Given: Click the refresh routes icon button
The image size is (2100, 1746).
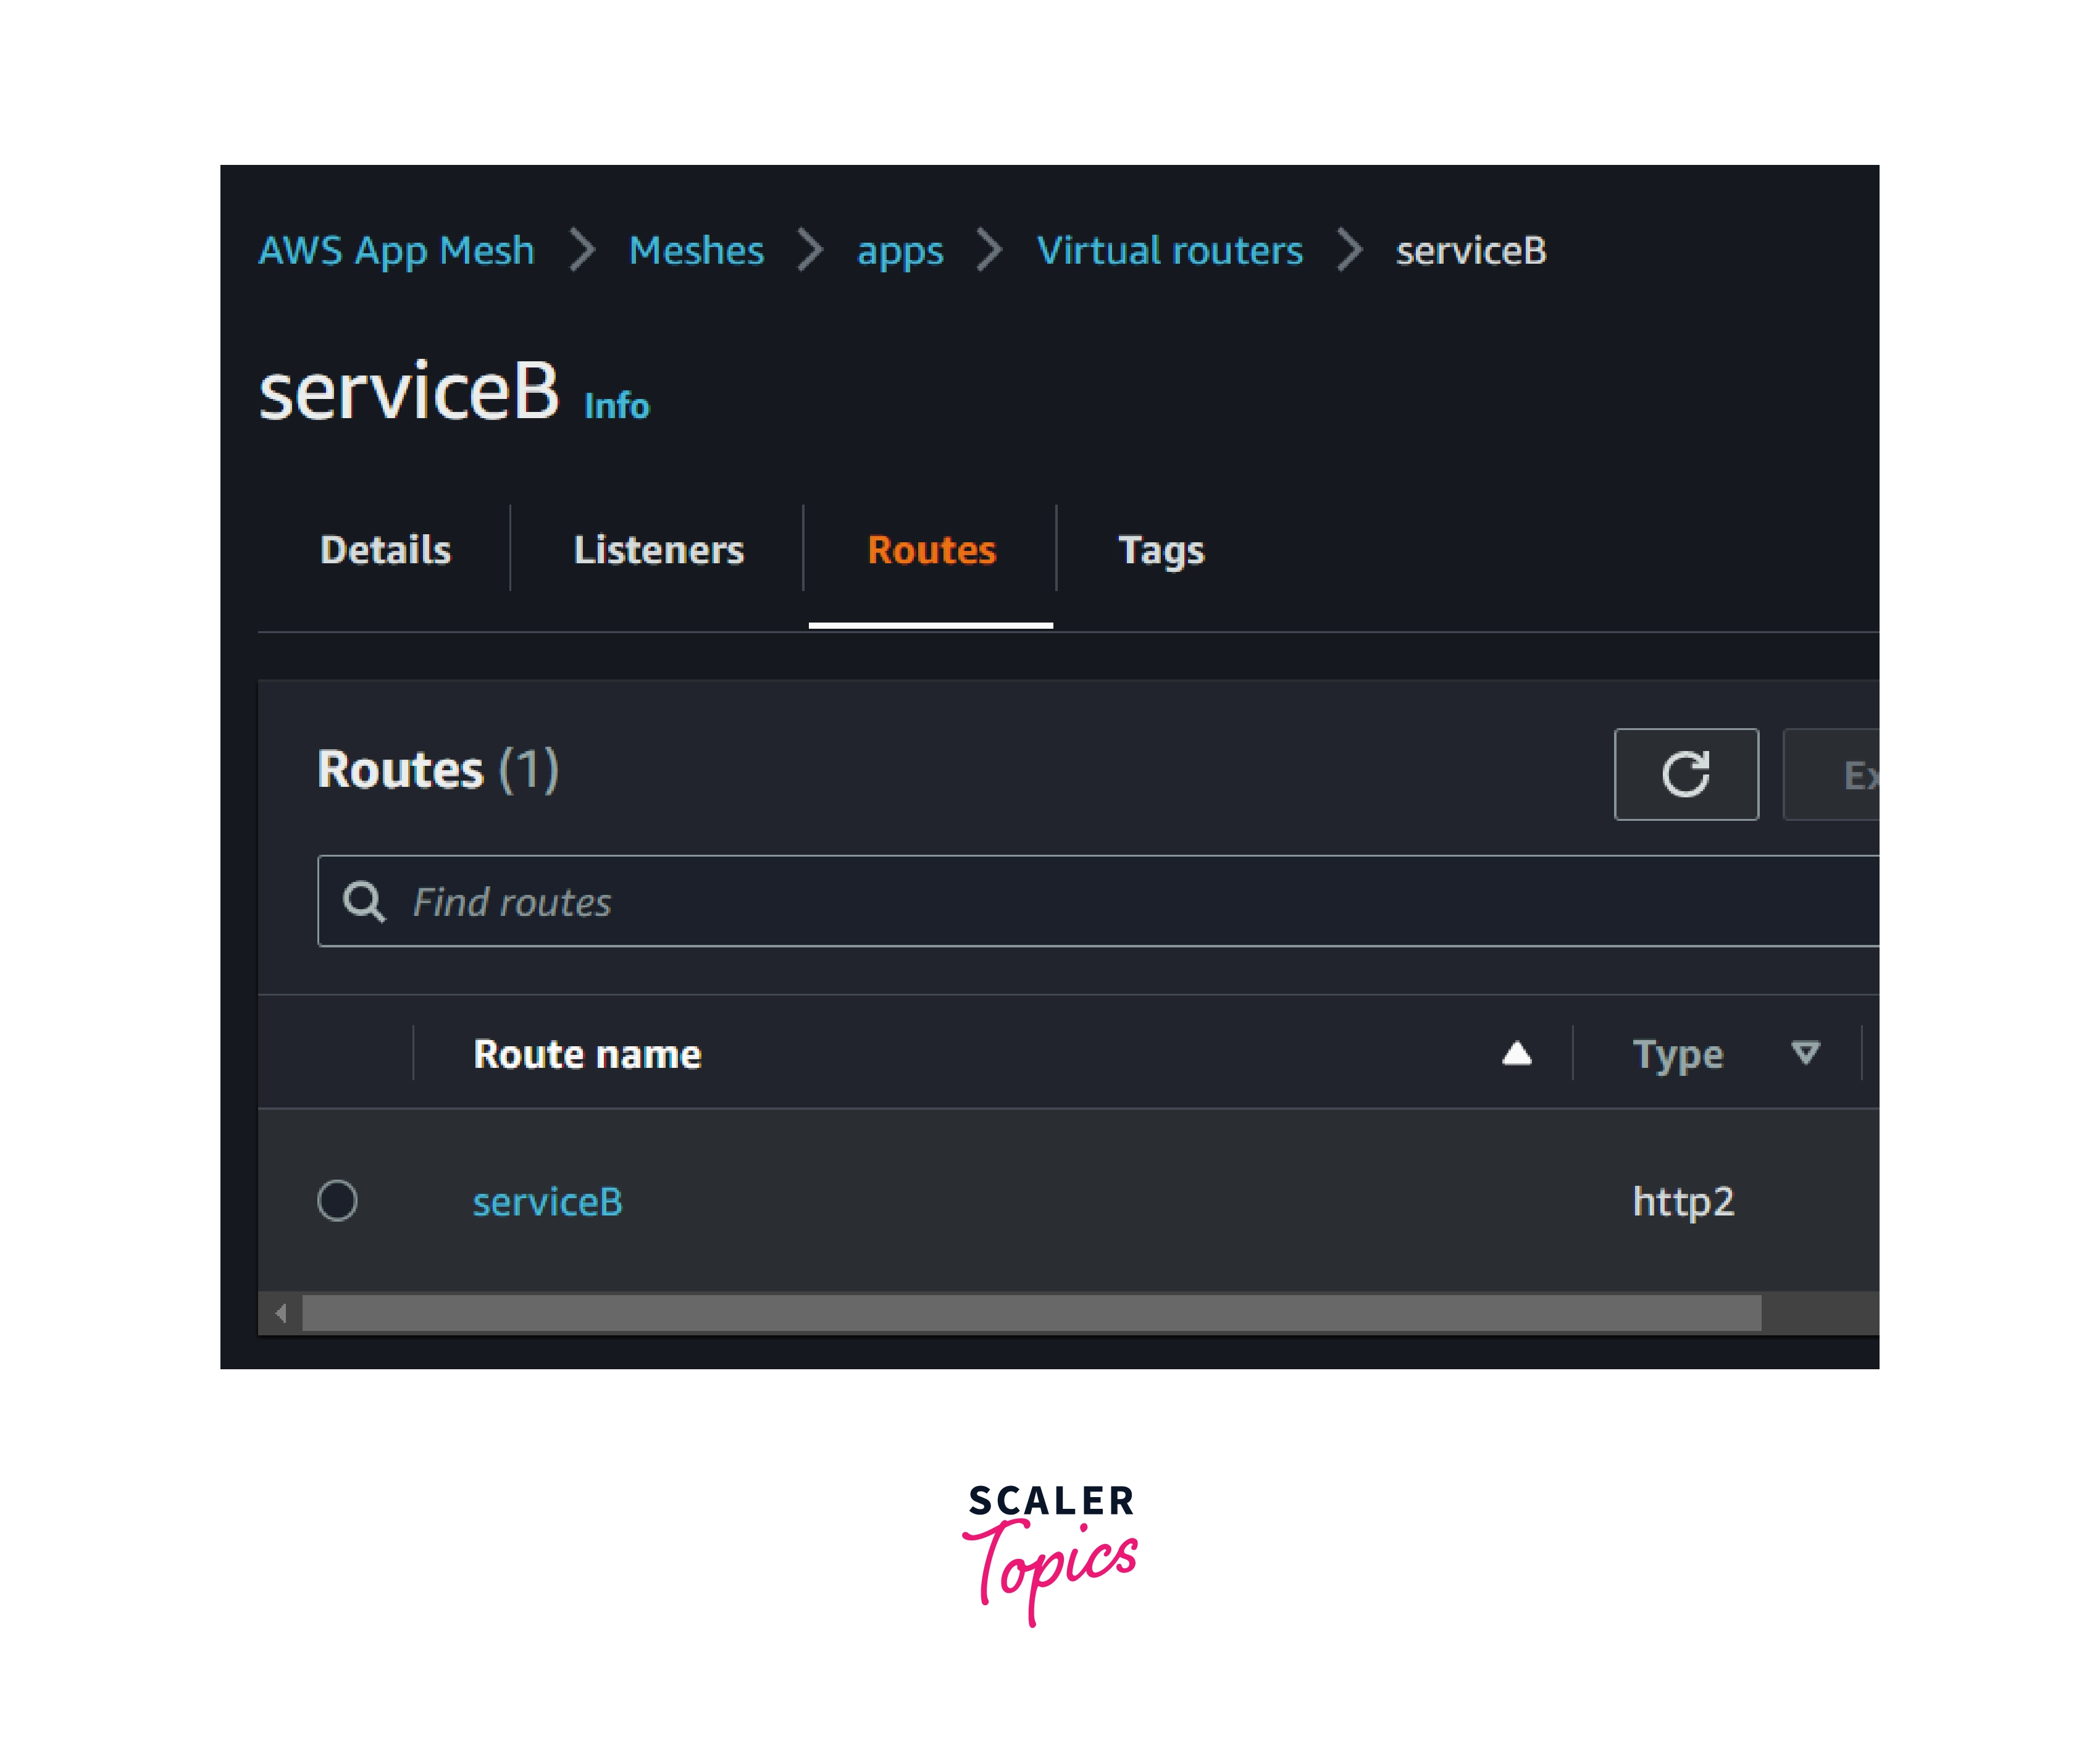Looking at the screenshot, I should (x=1686, y=774).
